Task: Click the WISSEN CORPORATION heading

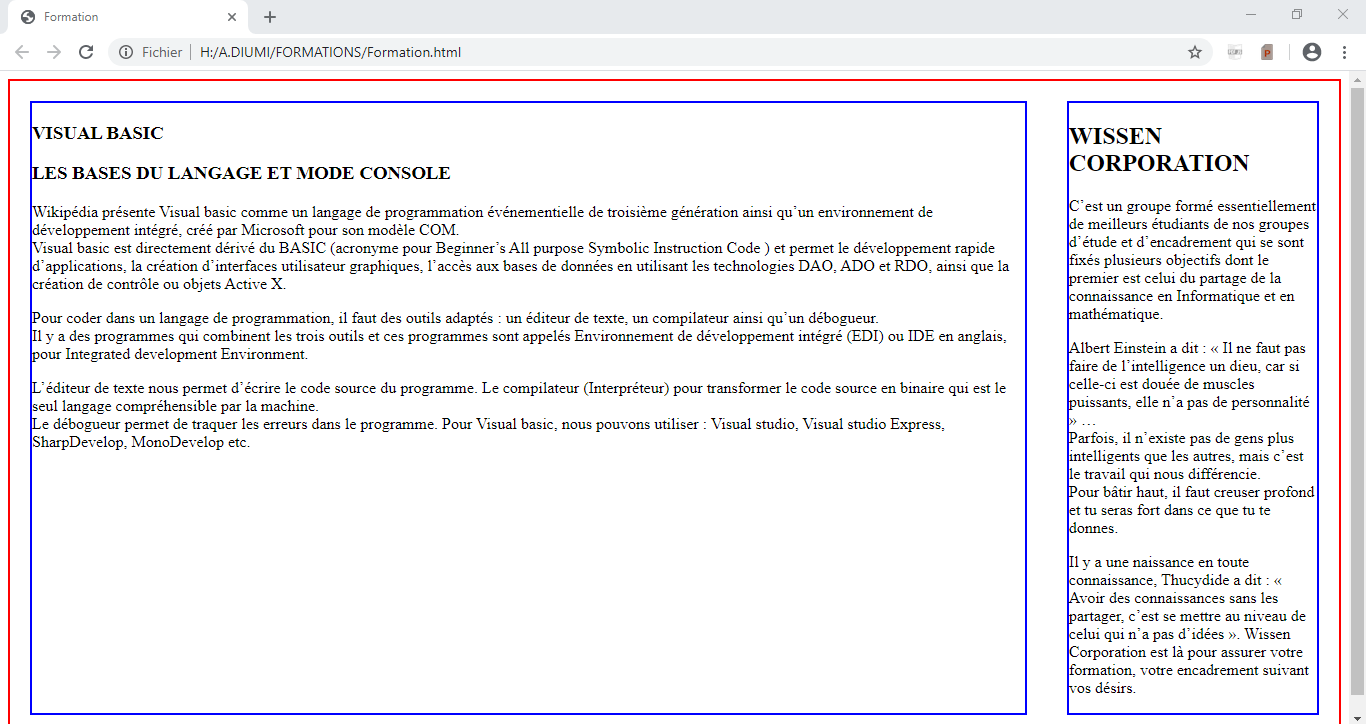Action: [1159, 150]
